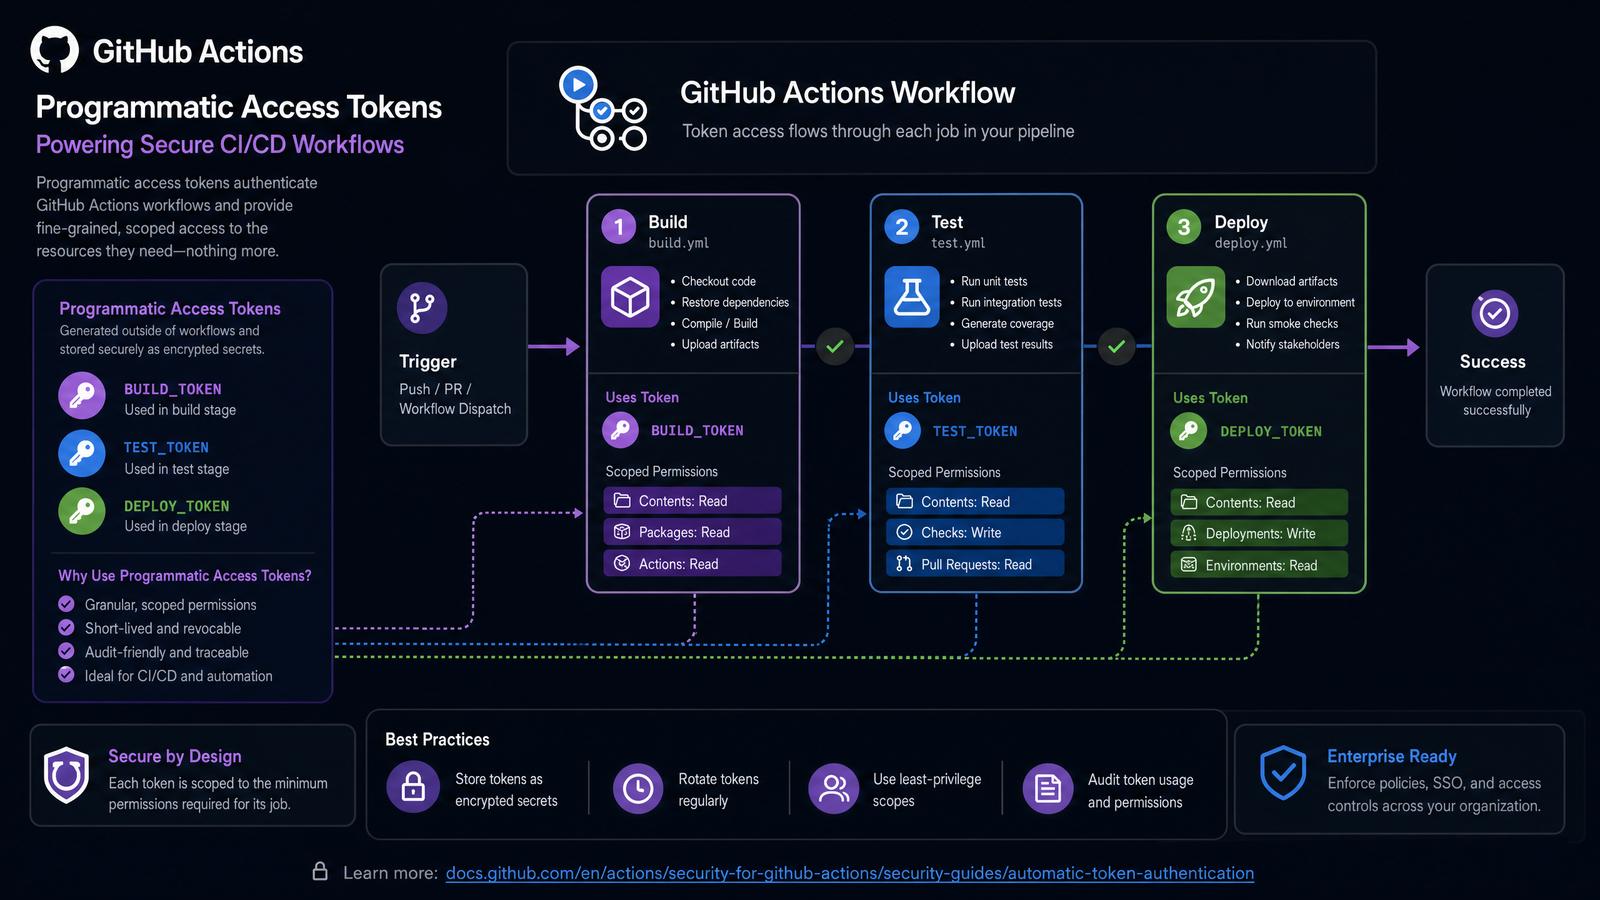Click the shield checkmark icon beside Enterprise Ready
This screenshot has height=900, width=1600.
(1284, 773)
